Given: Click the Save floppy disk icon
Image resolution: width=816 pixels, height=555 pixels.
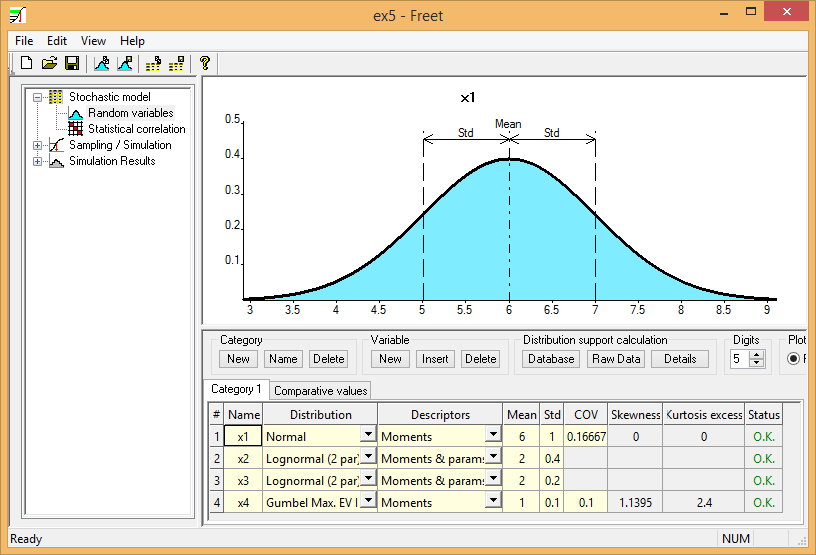Looking at the screenshot, I should 72,63.
